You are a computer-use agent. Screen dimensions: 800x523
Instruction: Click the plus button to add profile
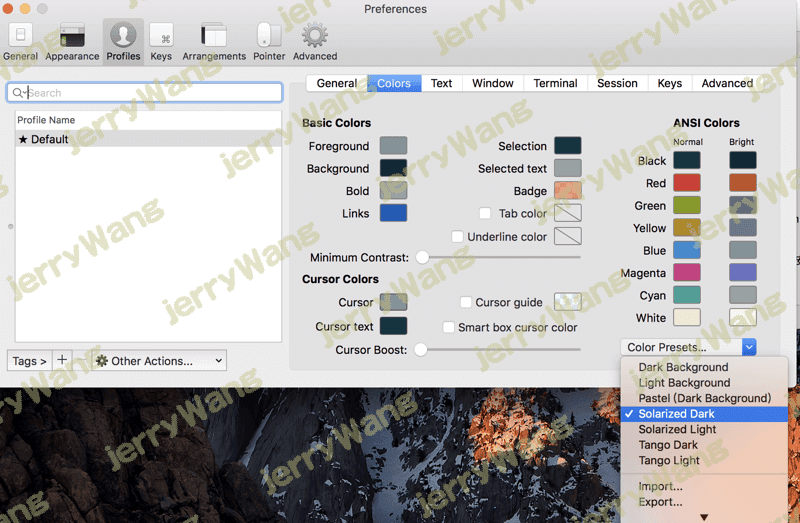tap(62, 361)
